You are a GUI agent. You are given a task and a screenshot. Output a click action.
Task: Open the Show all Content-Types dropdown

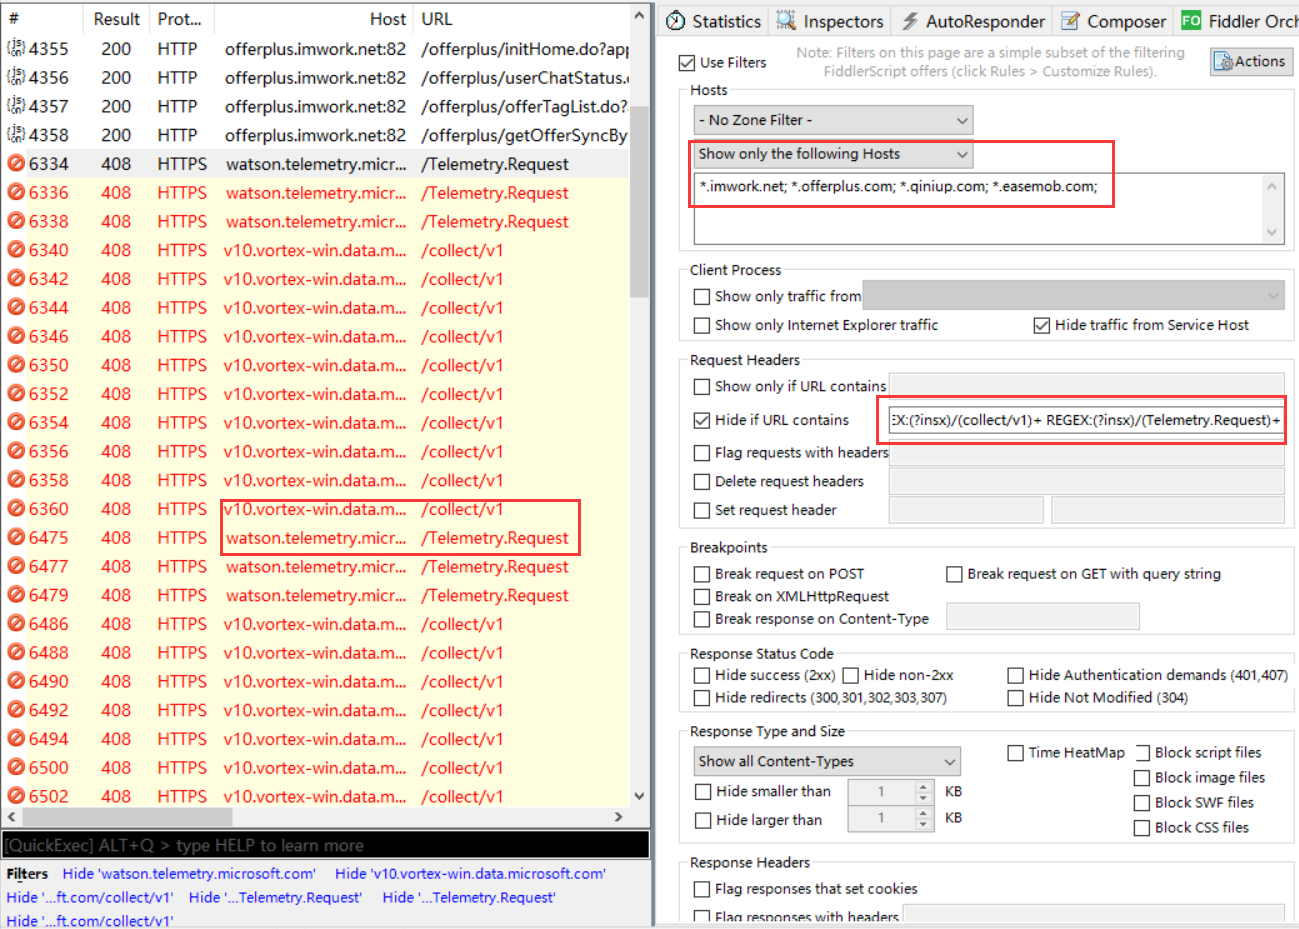(827, 762)
